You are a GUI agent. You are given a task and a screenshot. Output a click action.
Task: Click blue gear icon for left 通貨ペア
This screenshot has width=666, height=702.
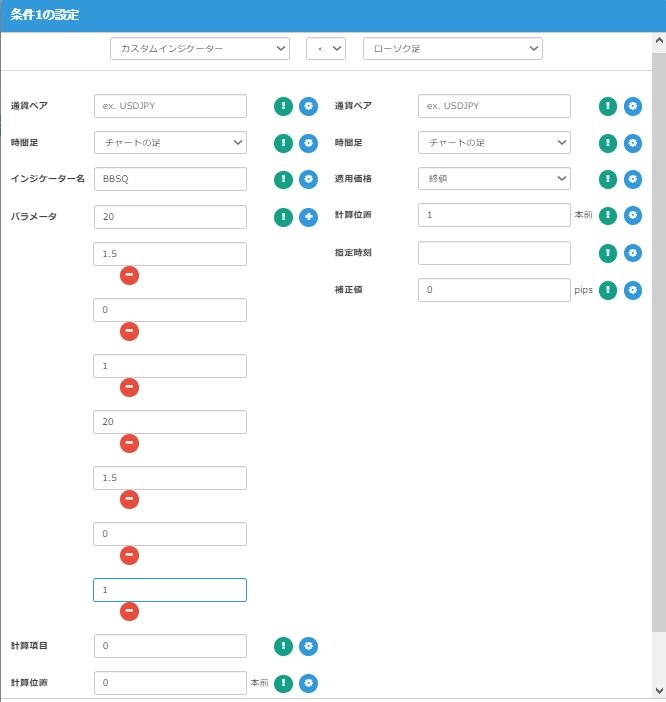point(308,106)
